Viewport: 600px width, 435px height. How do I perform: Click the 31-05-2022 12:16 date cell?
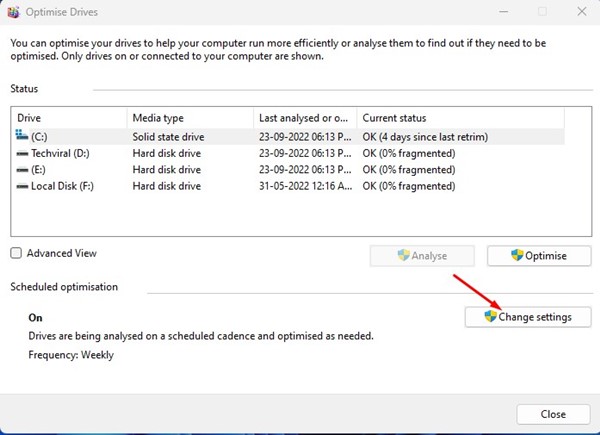(x=305, y=186)
